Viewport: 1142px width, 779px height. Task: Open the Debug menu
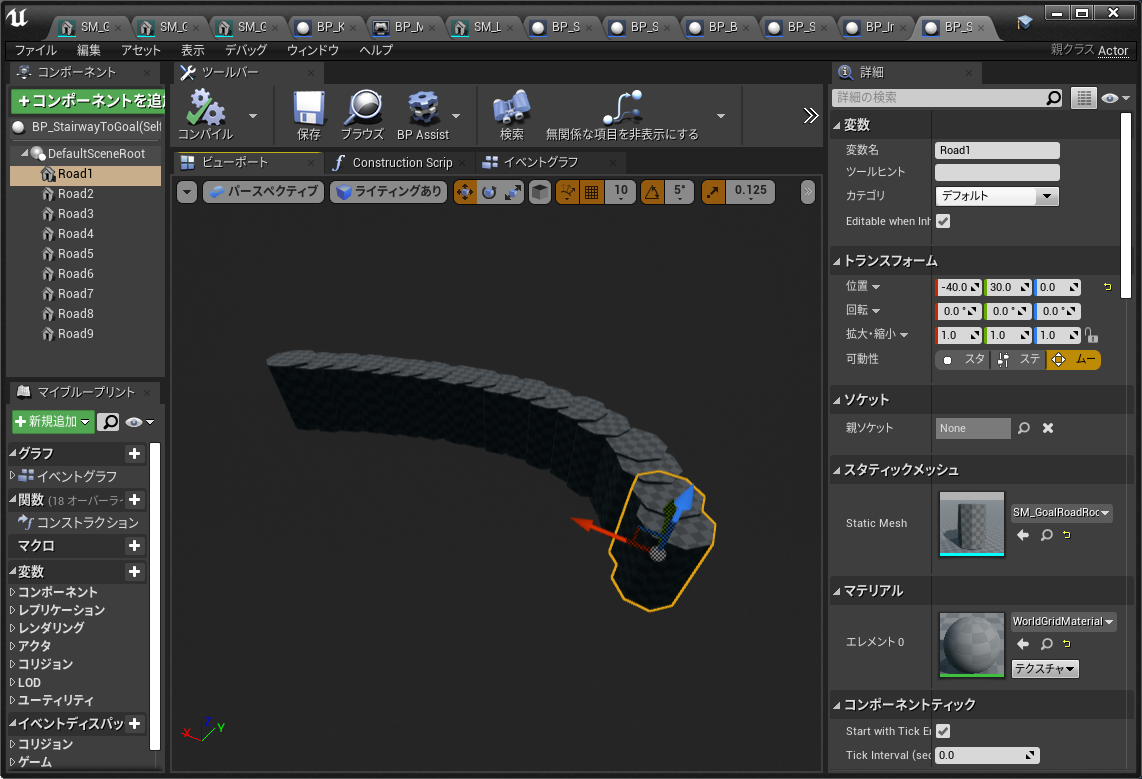tap(245, 50)
